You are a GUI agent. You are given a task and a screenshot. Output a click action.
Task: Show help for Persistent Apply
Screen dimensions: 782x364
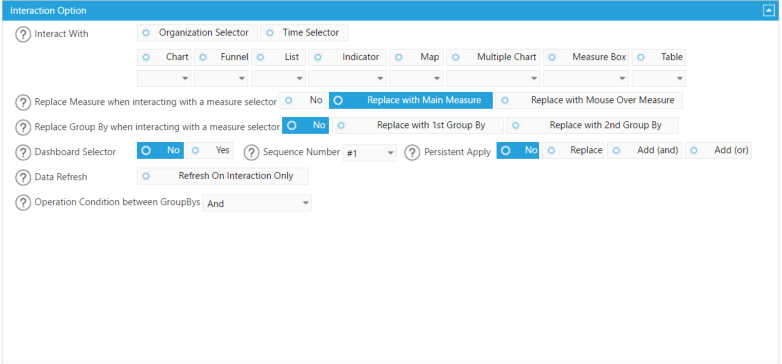pyautogui.click(x=412, y=153)
